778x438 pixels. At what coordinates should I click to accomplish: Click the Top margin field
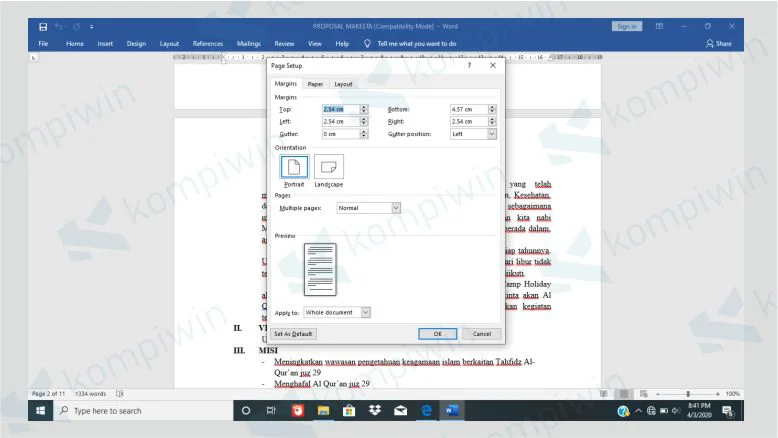click(x=340, y=109)
